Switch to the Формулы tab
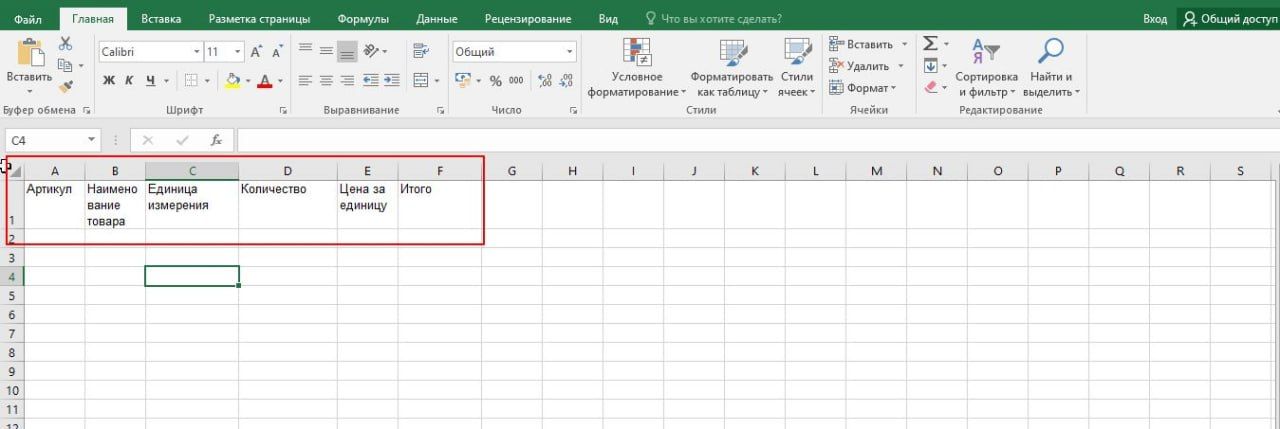This screenshot has height=429, width=1280. (x=363, y=18)
